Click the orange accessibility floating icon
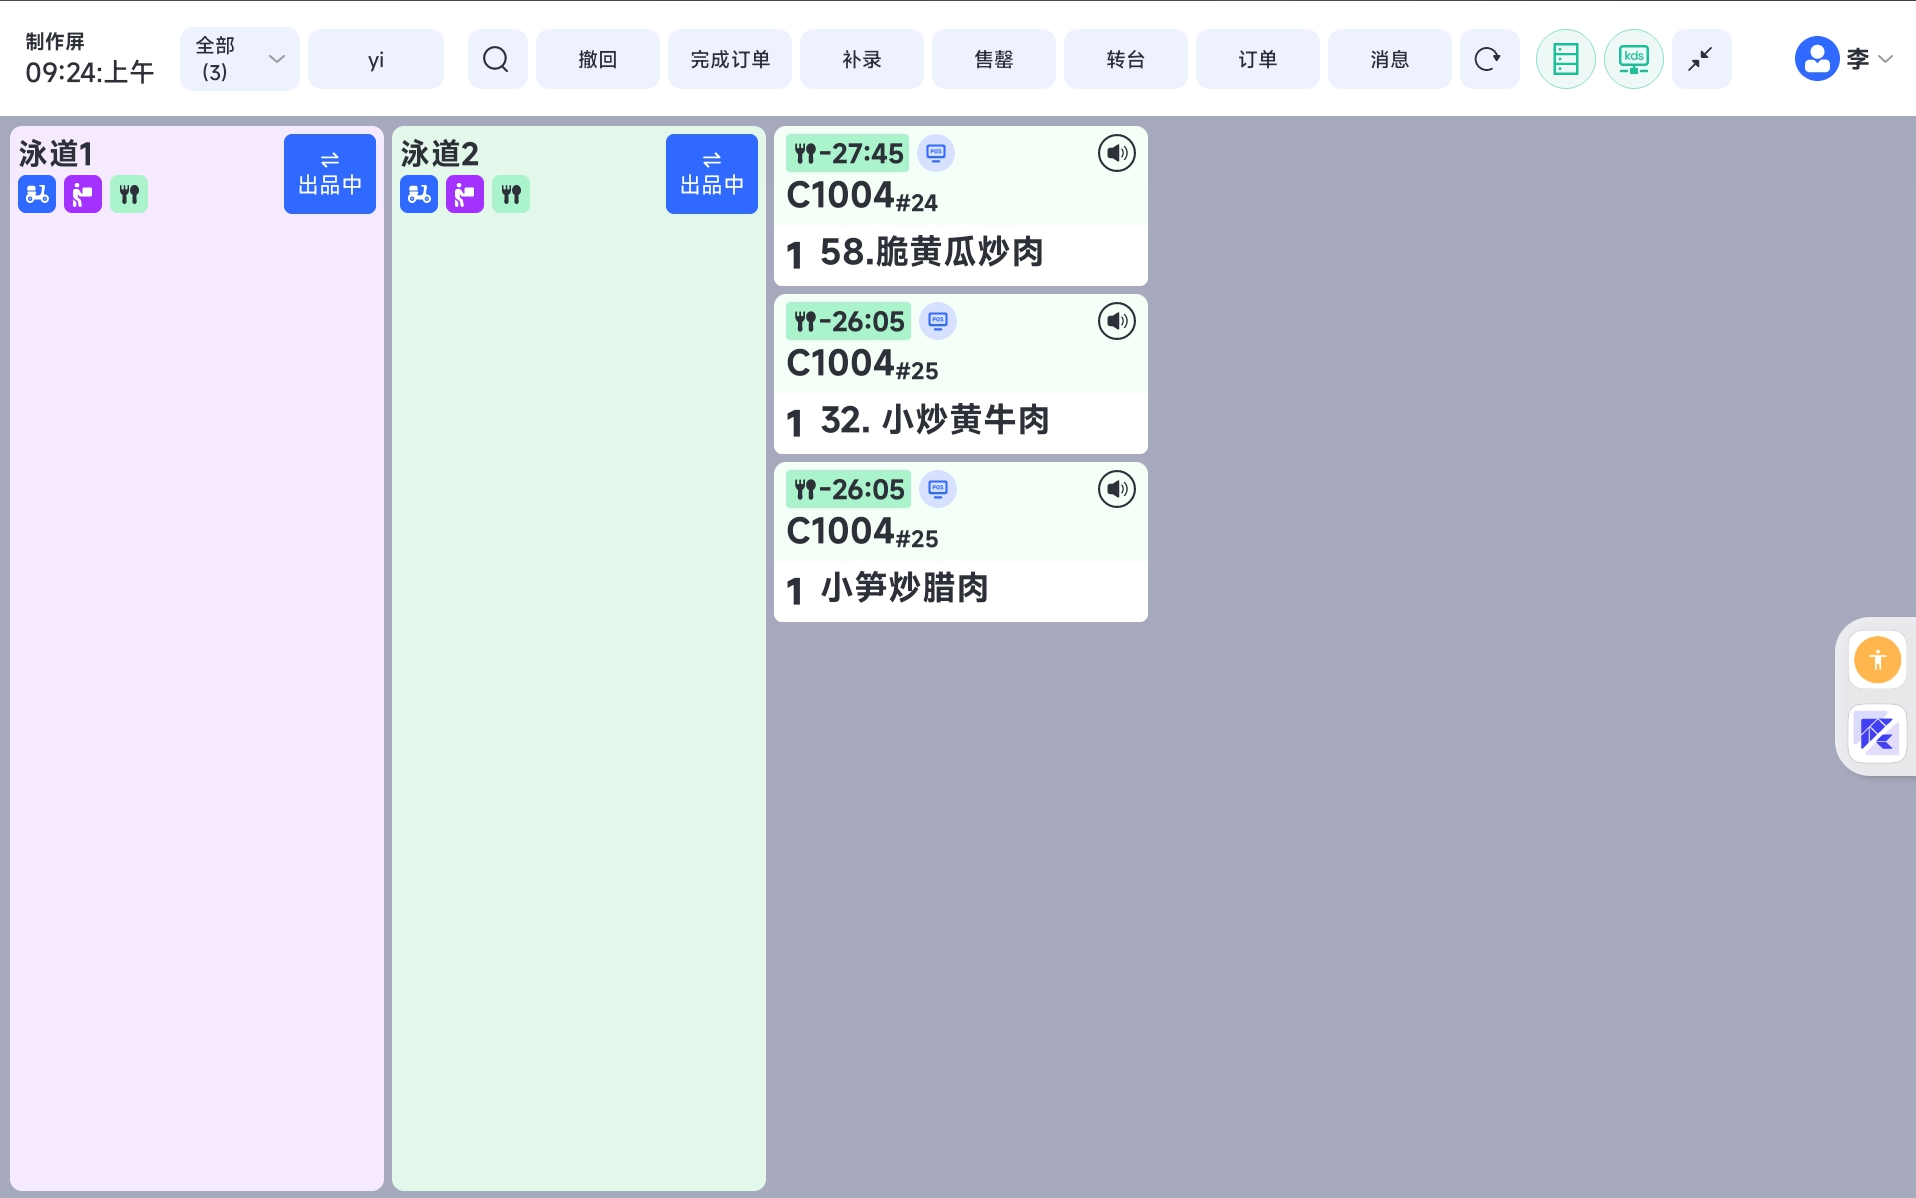The image size is (1916, 1198). (1876, 660)
